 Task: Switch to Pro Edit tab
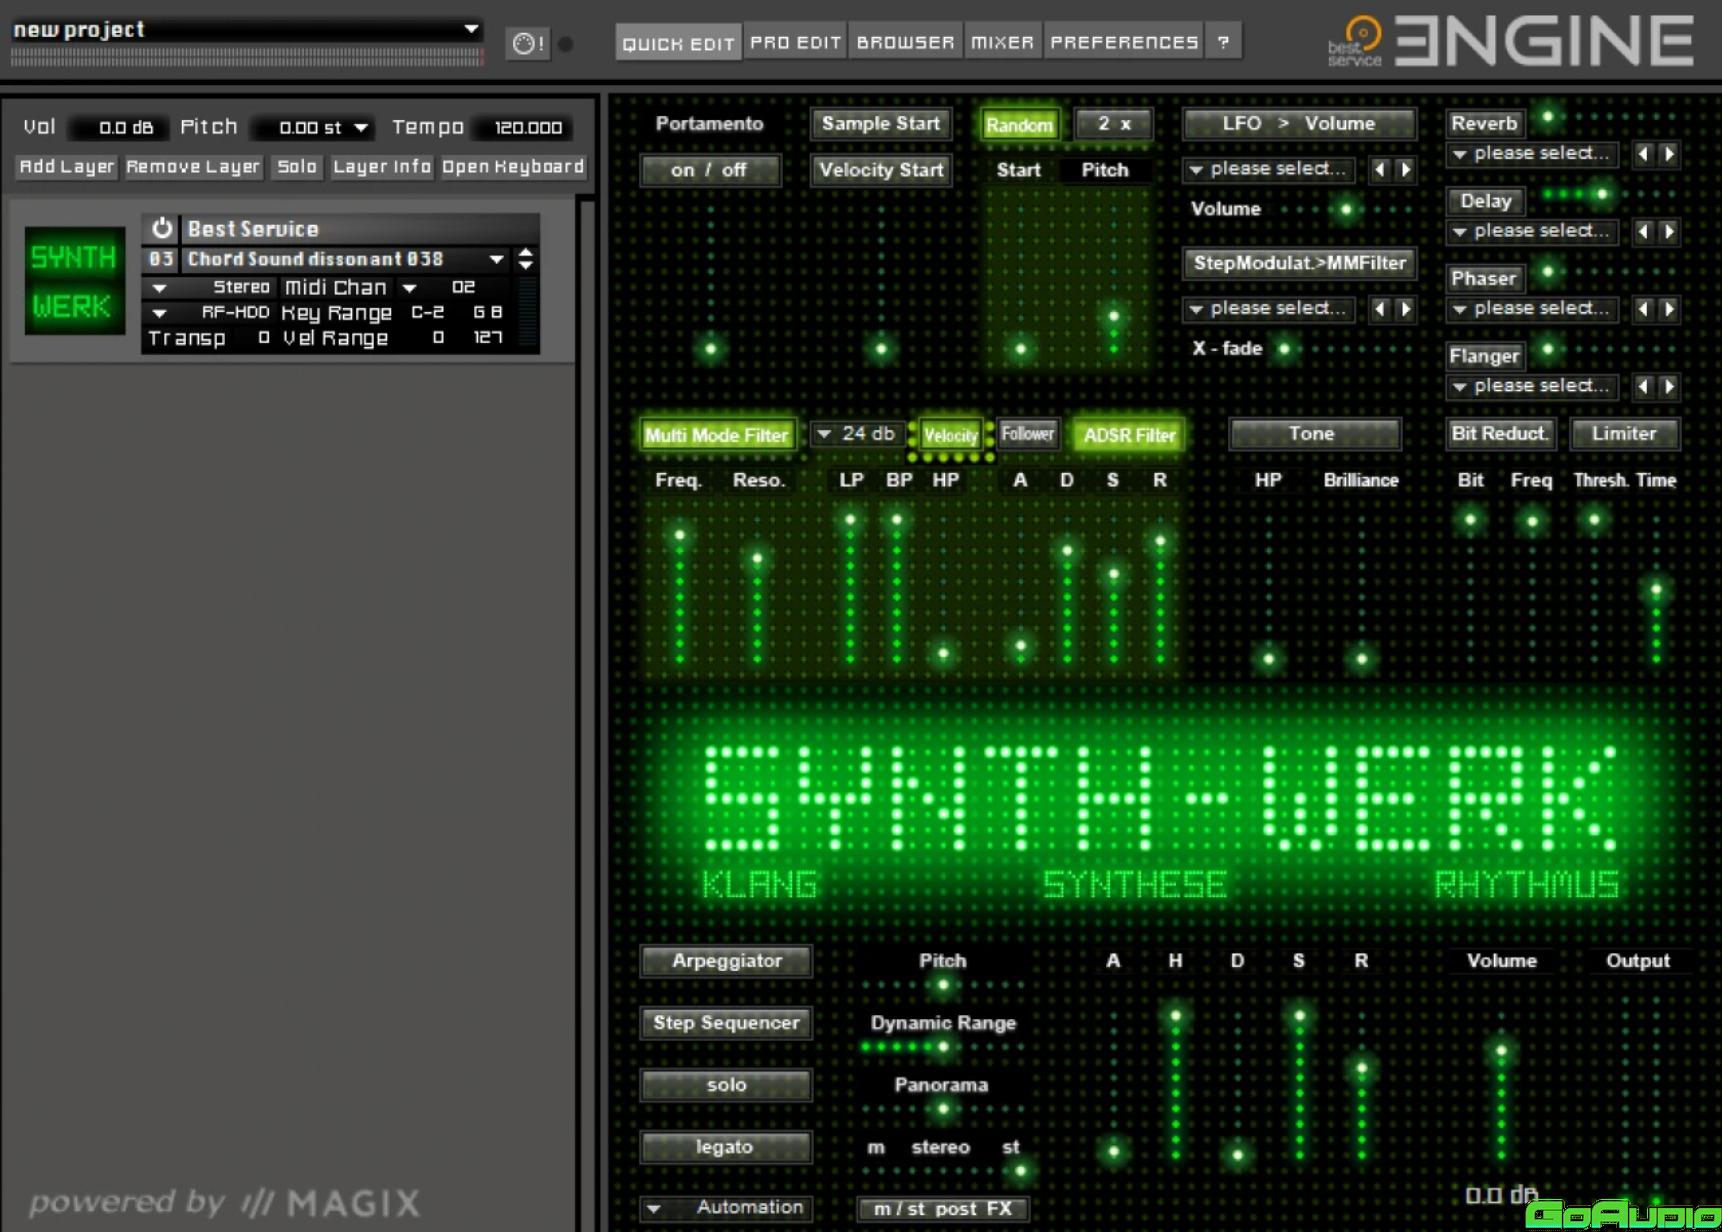point(795,42)
